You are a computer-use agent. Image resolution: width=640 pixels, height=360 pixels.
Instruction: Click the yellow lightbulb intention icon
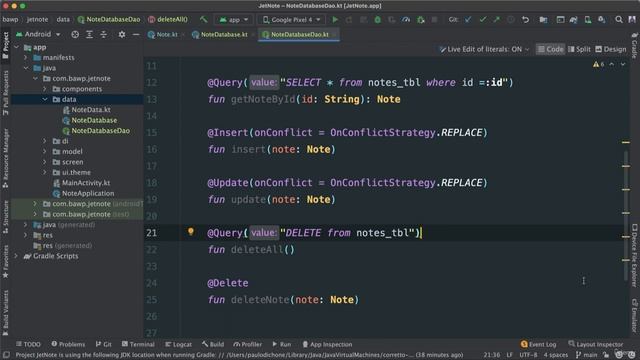191,232
